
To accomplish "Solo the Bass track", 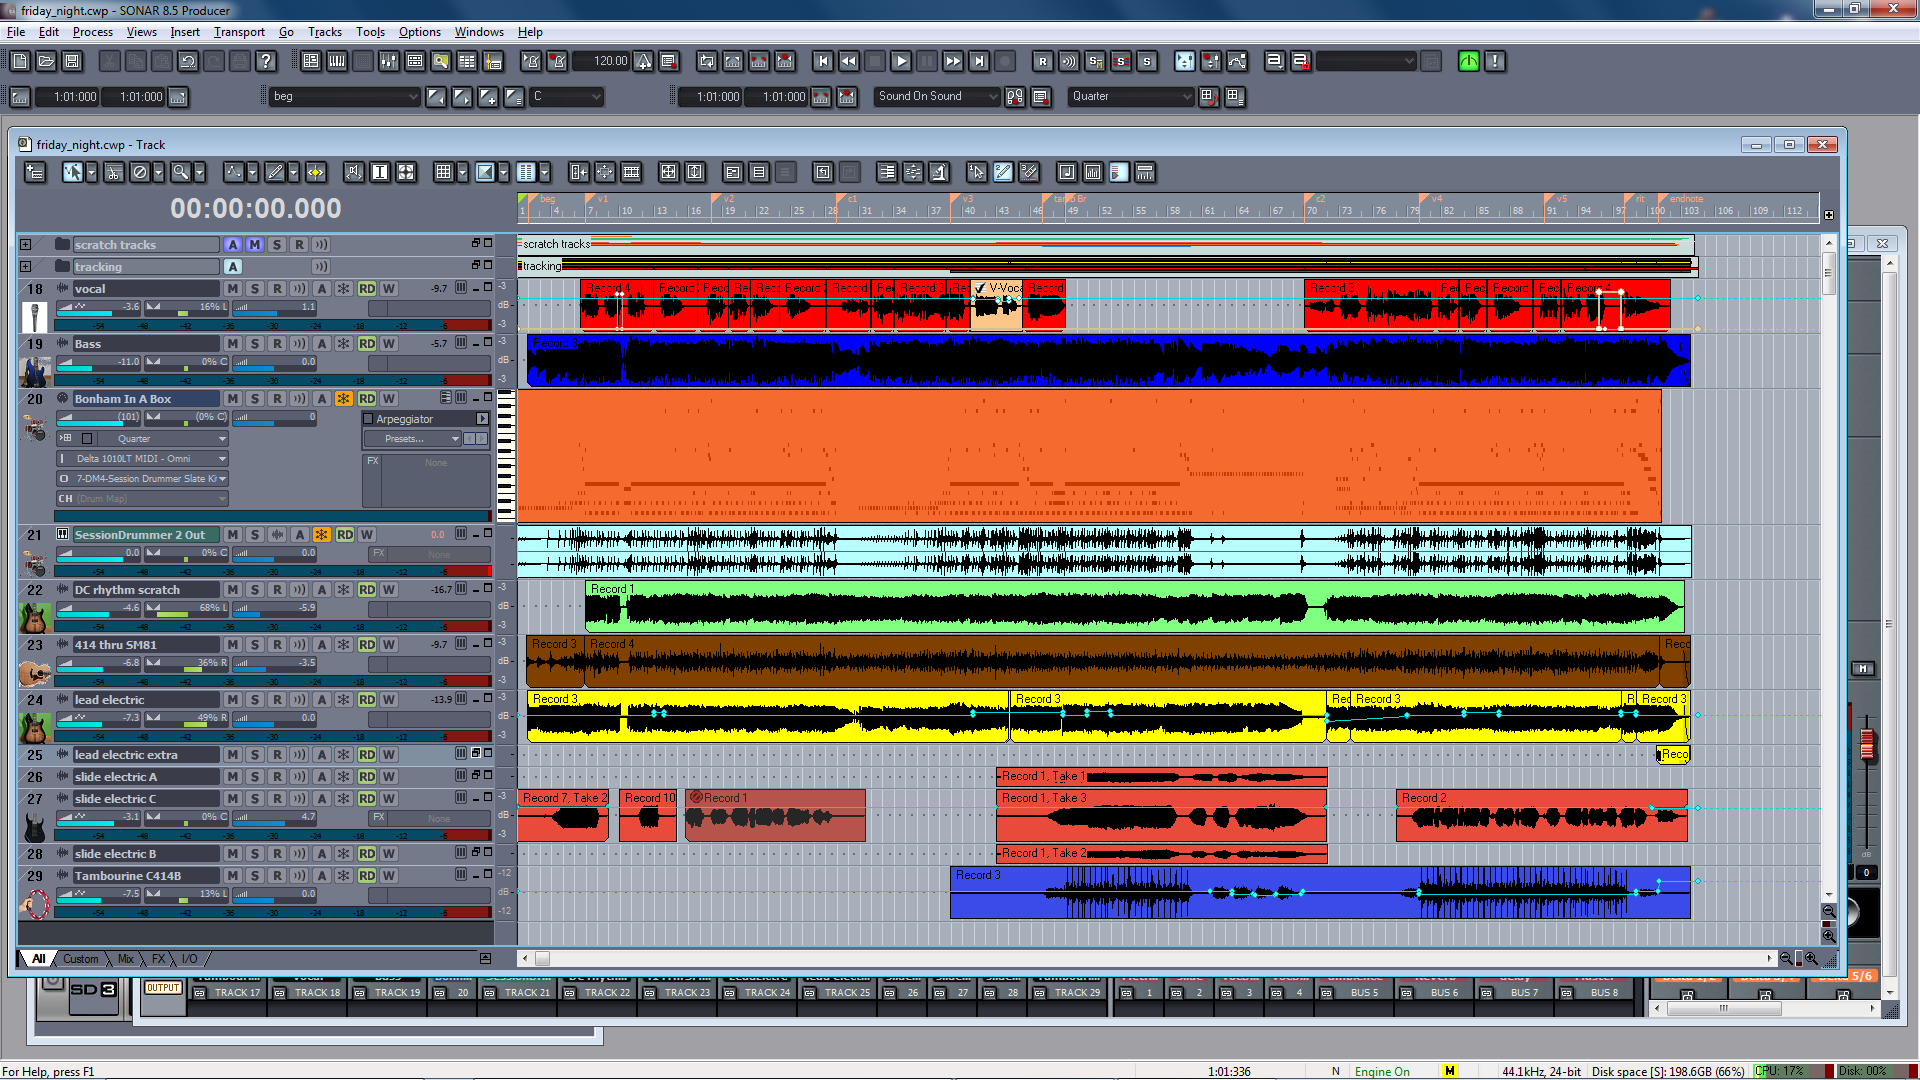I will (x=255, y=344).
